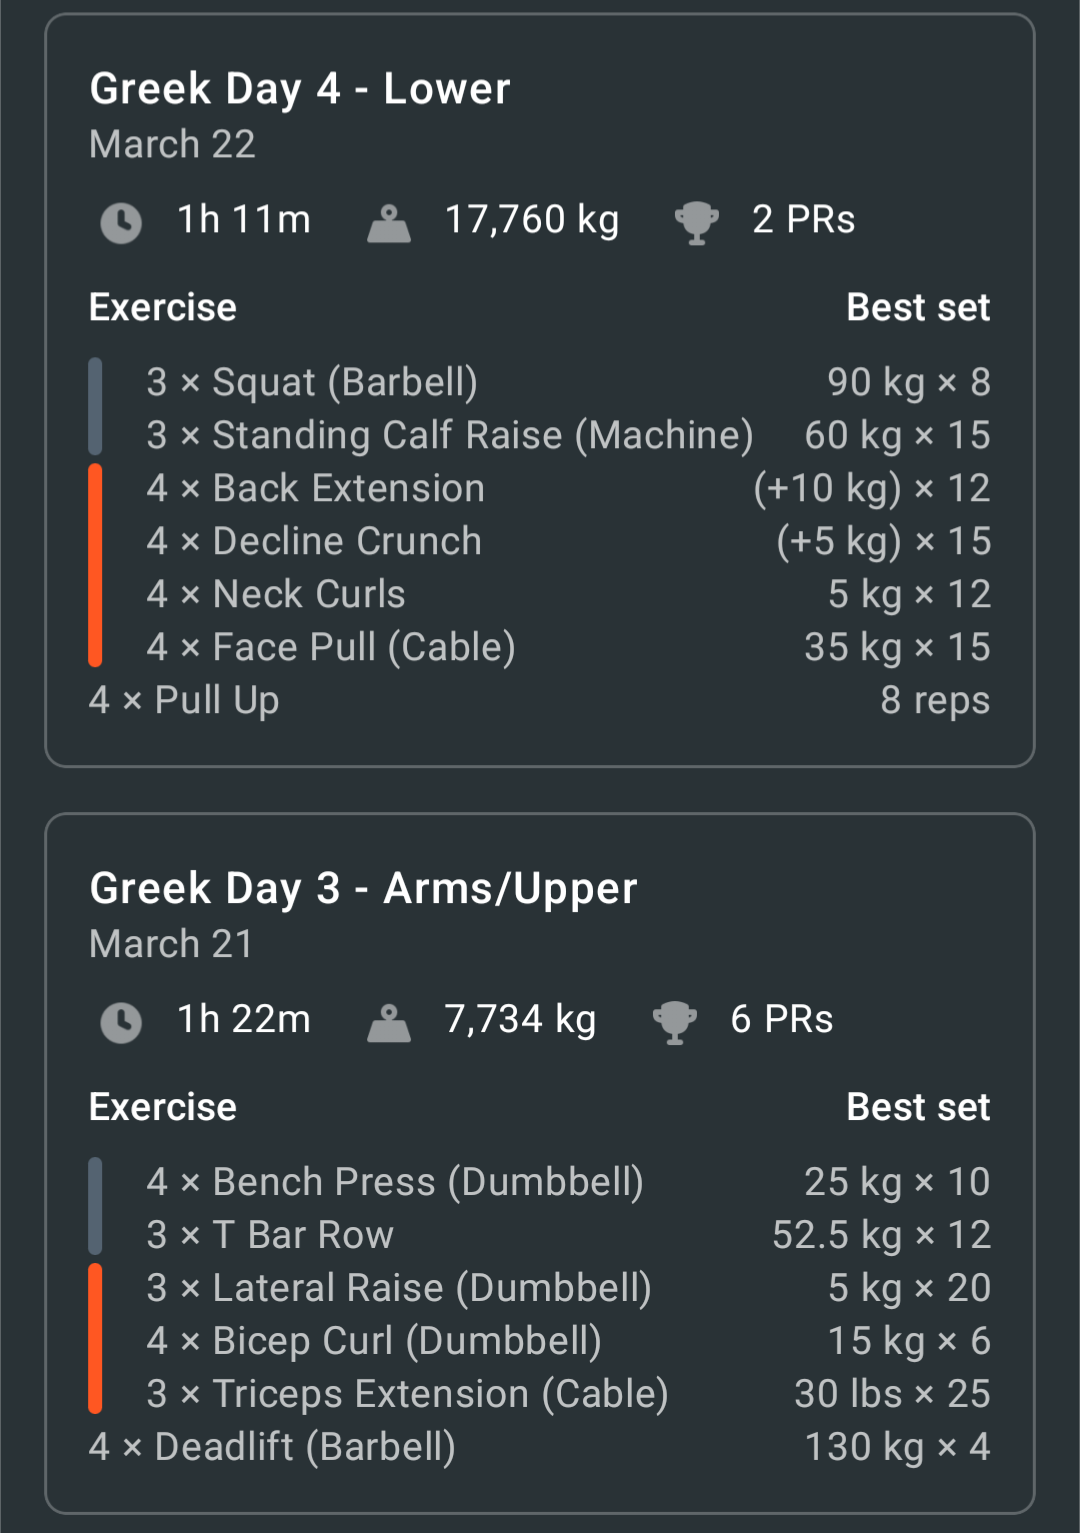Click the clock icon beside 1h 22m
The image size is (1080, 1533).
tap(121, 1022)
